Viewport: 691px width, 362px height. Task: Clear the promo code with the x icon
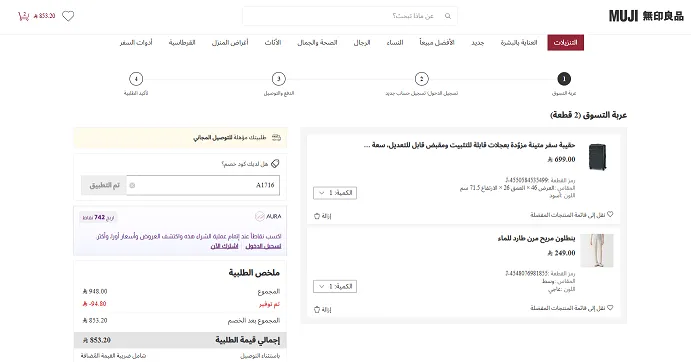pyautogui.click(x=132, y=185)
